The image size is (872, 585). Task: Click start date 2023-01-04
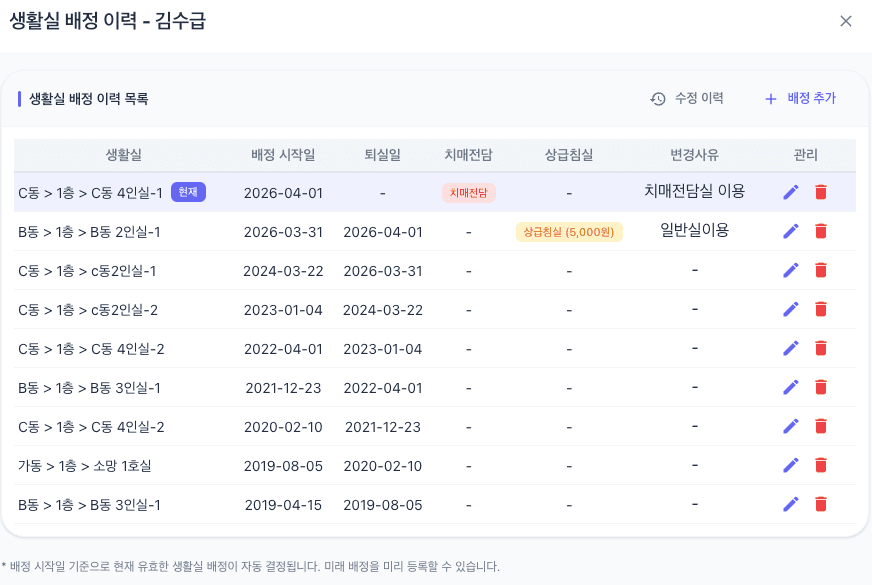(283, 310)
